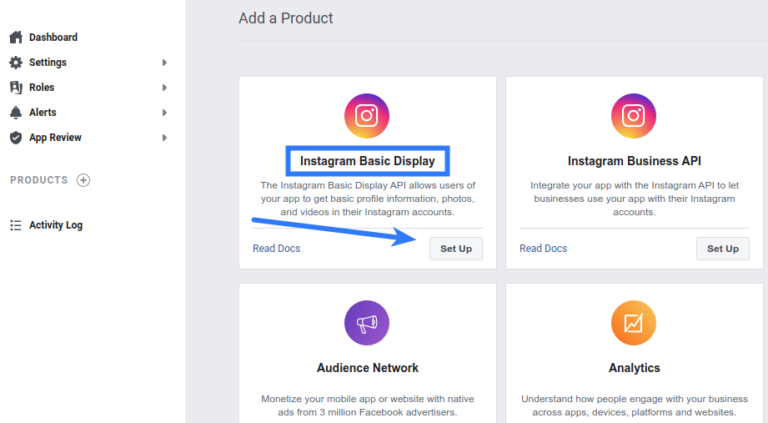Image resolution: width=768 pixels, height=423 pixels.
Task: Click the Audience Network megaphone icon
Action: 366,324
